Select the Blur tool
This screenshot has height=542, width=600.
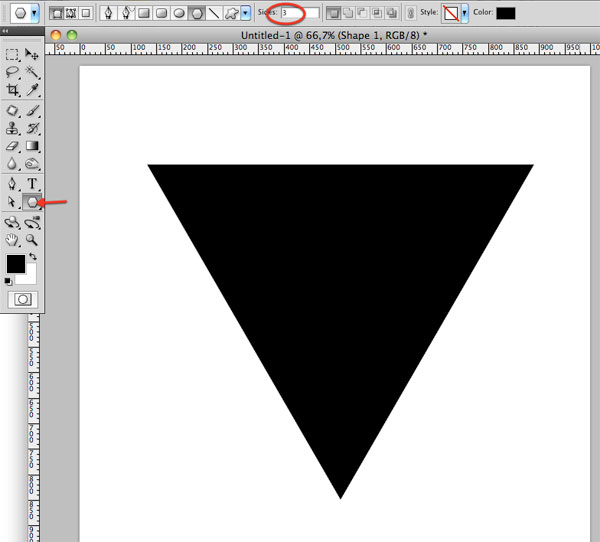pos(12,164)
